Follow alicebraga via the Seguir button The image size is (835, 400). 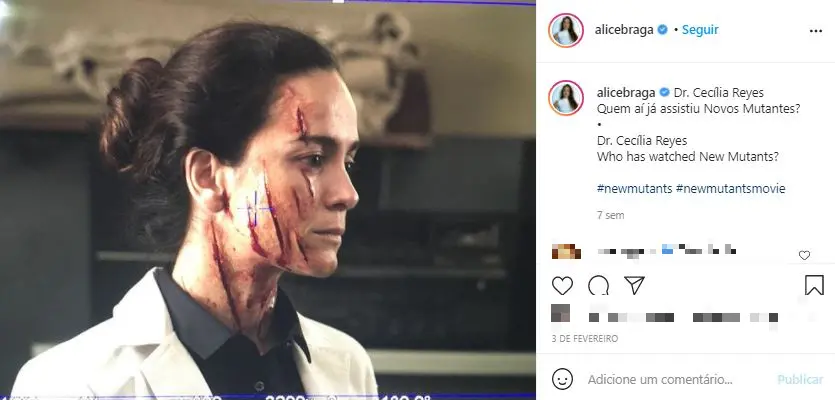700,30
